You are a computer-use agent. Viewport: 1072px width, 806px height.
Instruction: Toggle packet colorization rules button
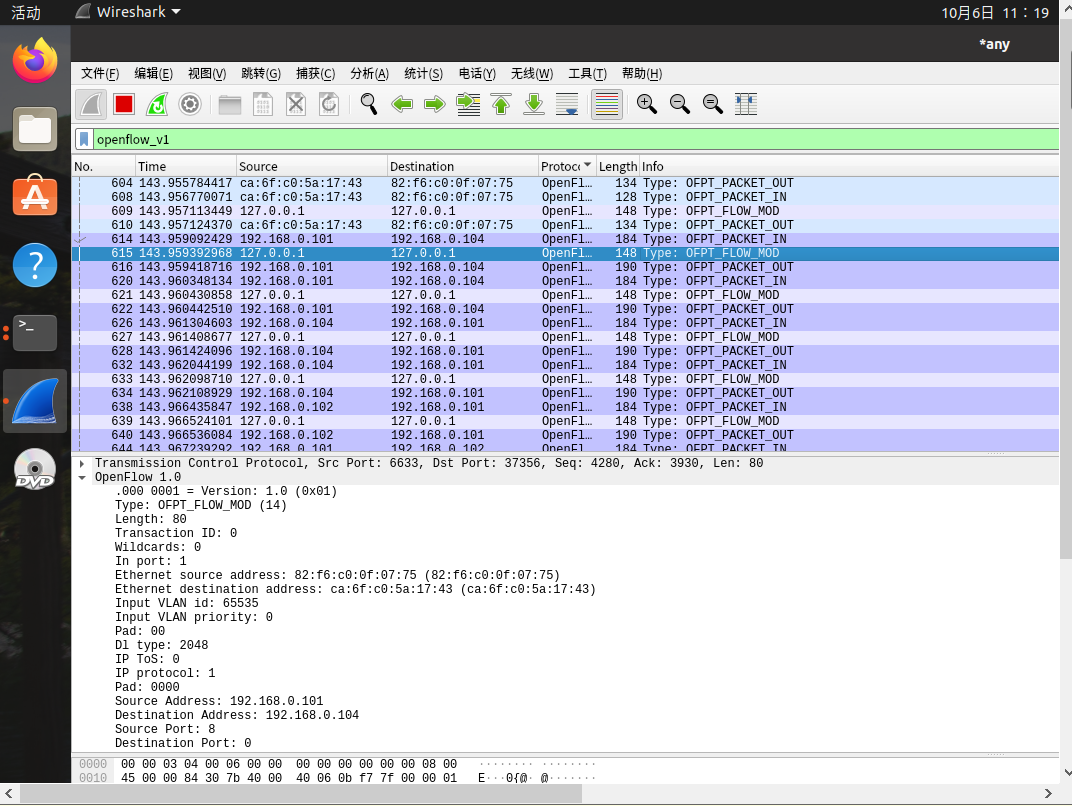(606, 105)
